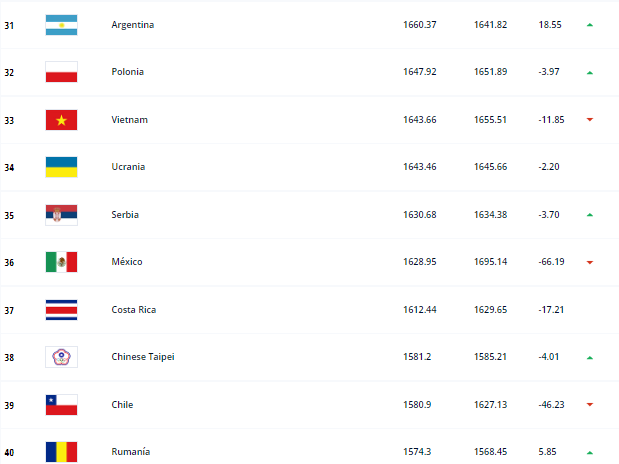Screen dimensions: 619x464
Task: Click the rank number 39 for Chile
Action: pyautogui.click(x=9, y=406)
